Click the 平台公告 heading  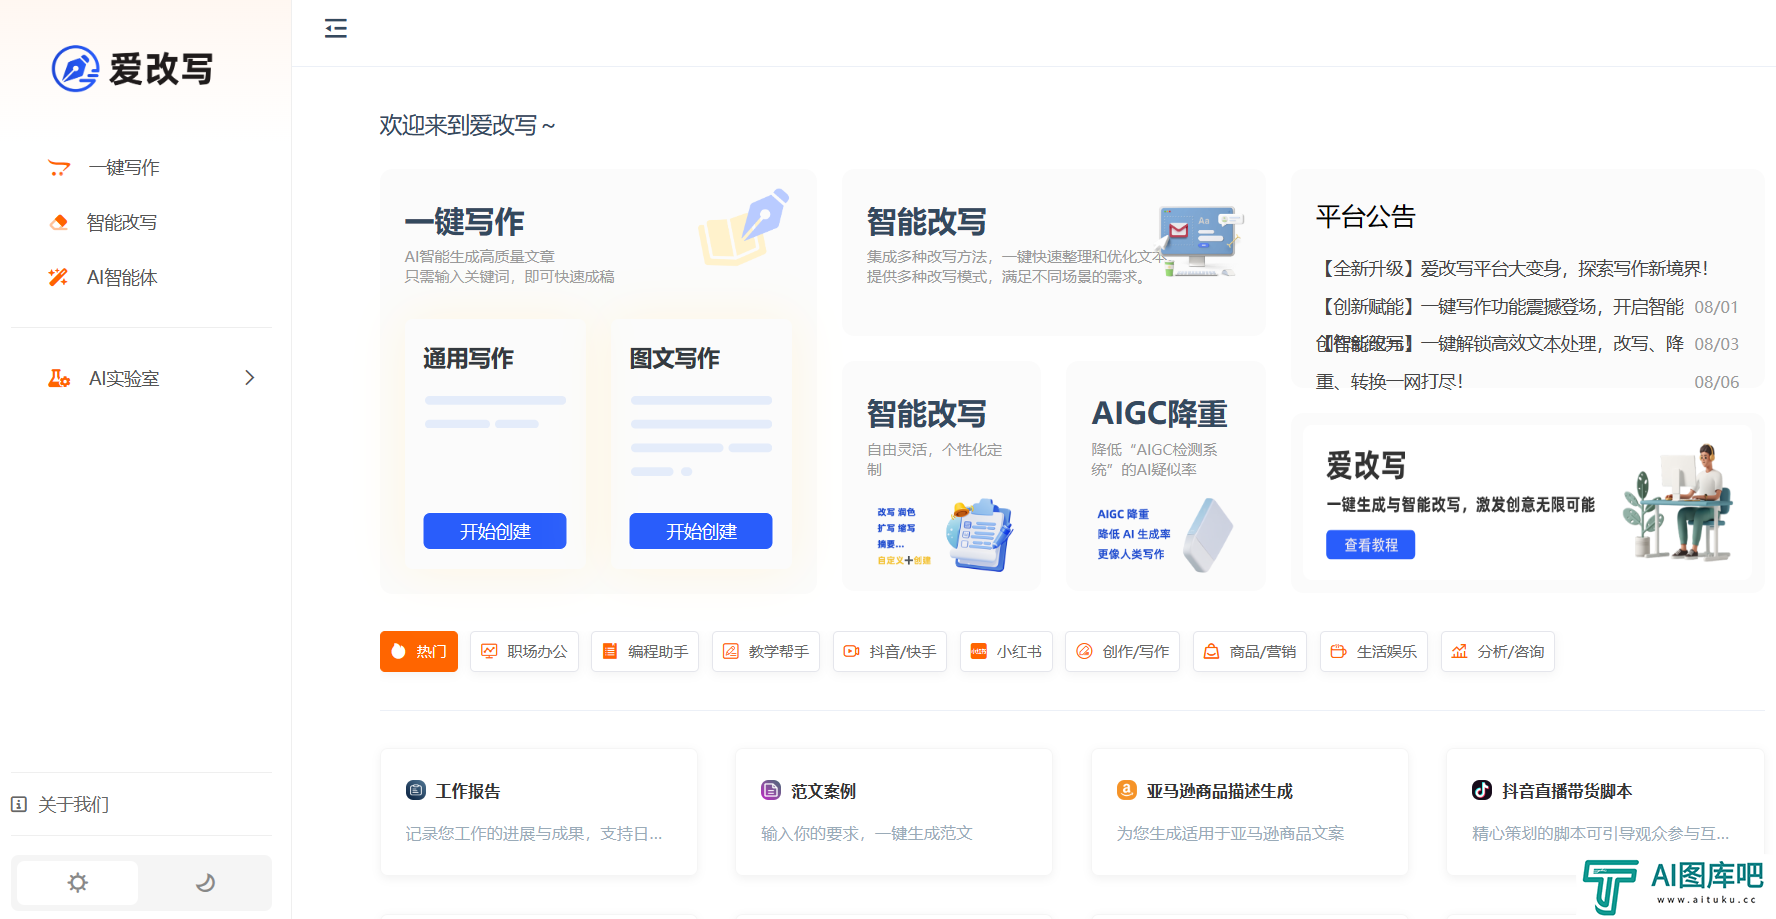[x=1366, y=217]
